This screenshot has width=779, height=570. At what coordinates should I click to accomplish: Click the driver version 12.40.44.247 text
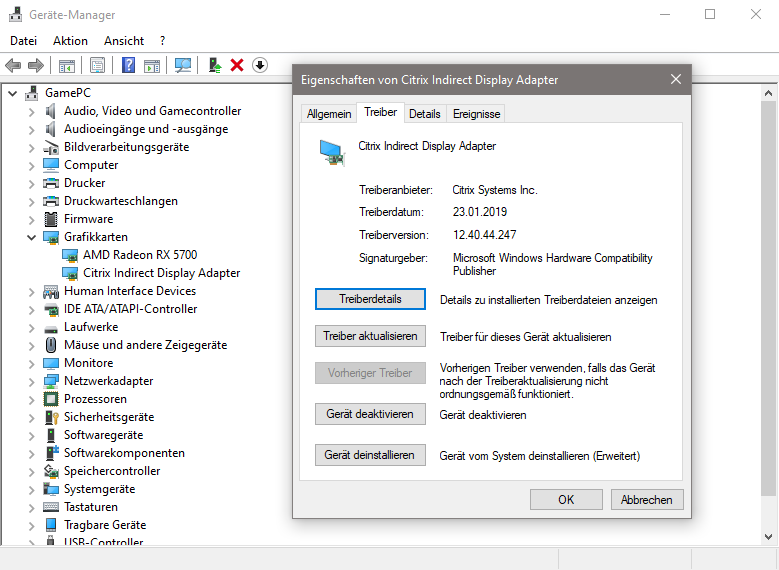(x=484, y=235)
